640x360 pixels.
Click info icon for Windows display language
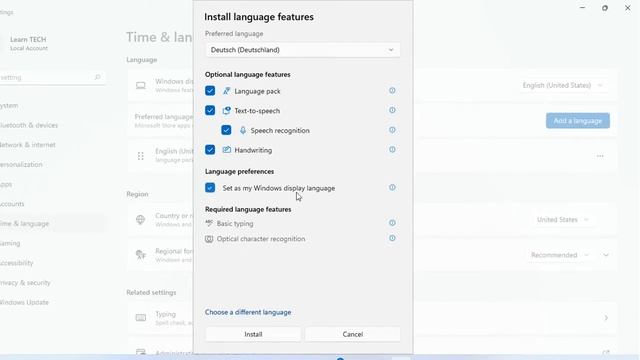tap(392, 188)
